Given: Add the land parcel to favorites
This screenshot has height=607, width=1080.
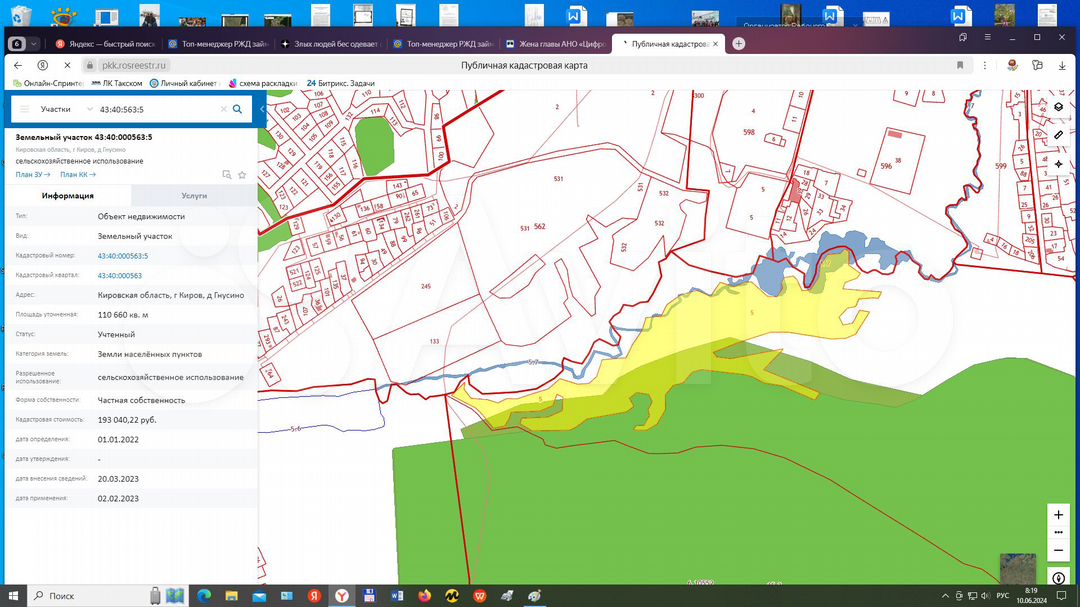Looking at the screenshot, I should pyautogui.click(x=241, y=174).
